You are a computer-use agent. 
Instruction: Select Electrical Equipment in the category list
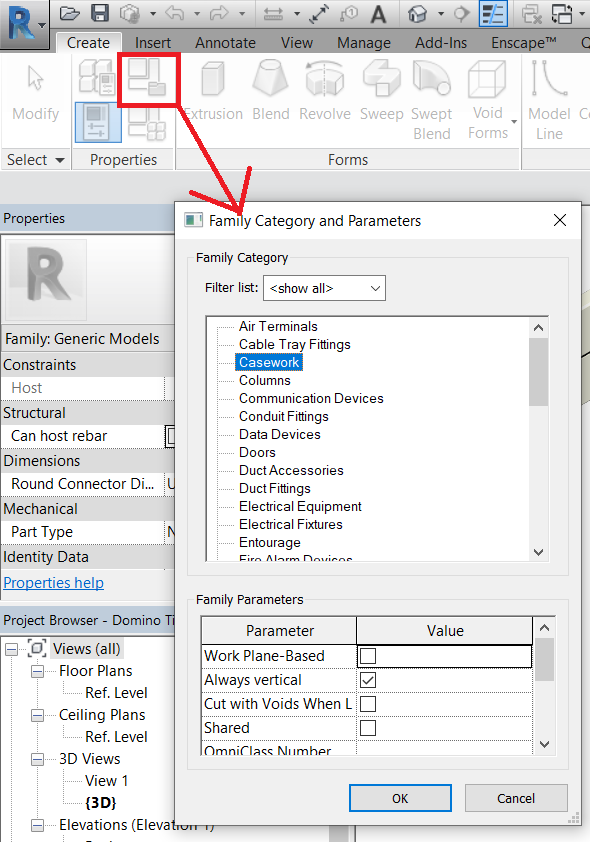click(300, 506)
